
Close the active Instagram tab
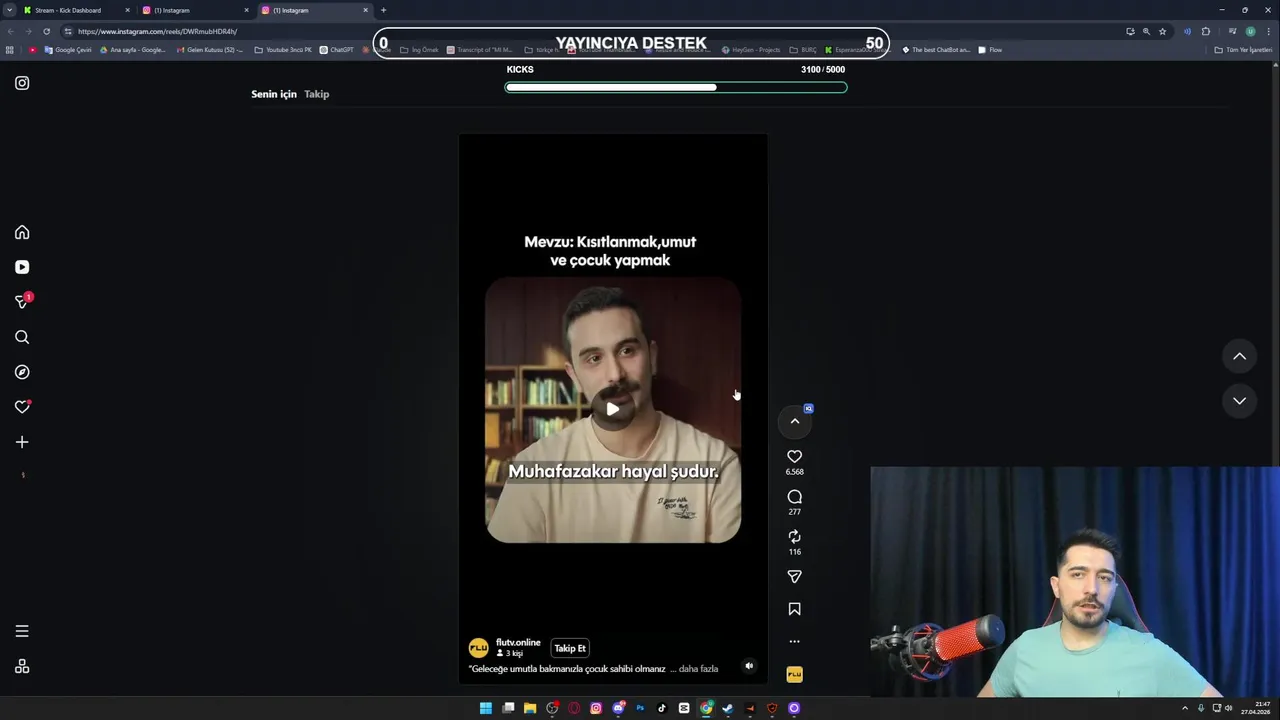click(365, 10)
